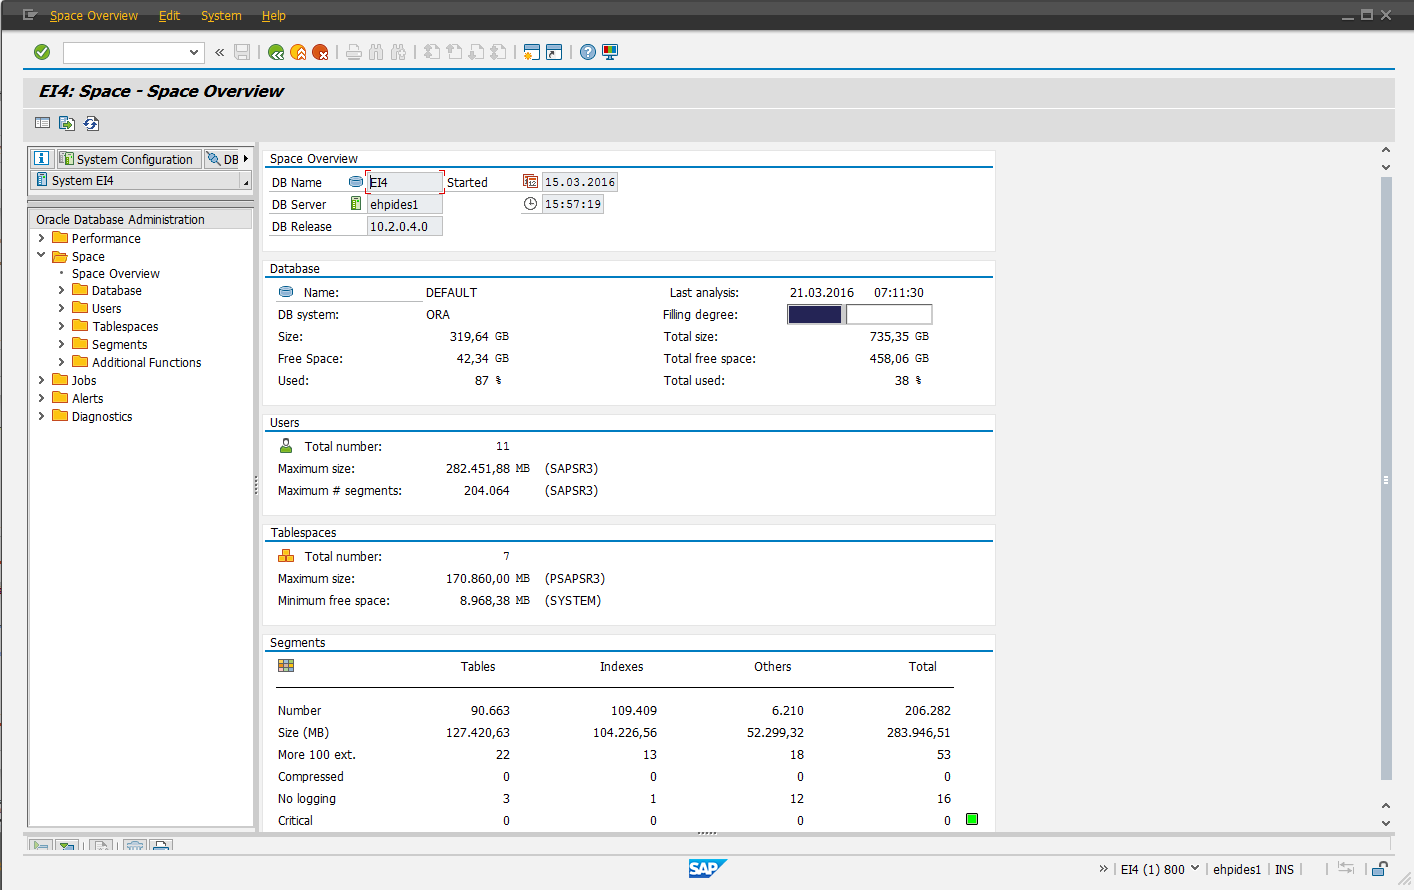Screen dimensions: 1414x890
Task: Expand the Additional Functions folder
Action: [x=61, y=362]
